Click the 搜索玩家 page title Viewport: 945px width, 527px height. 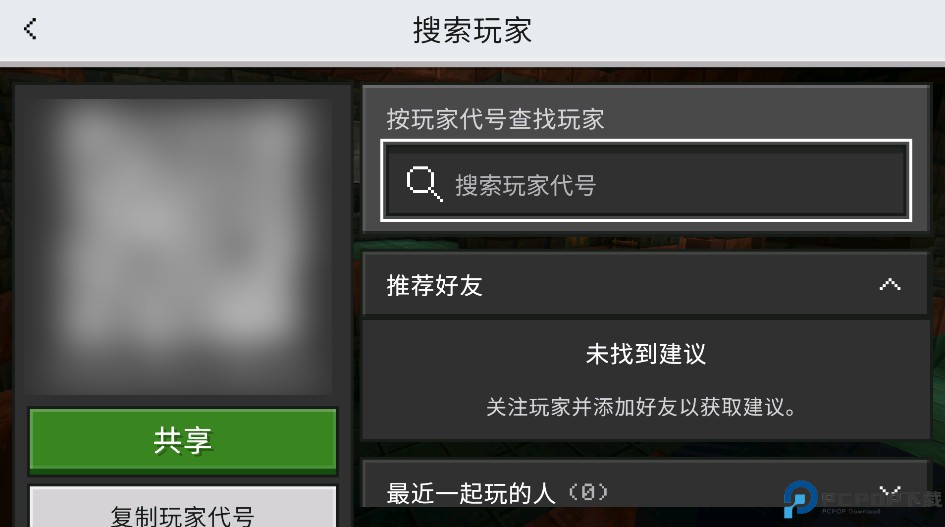472,30
